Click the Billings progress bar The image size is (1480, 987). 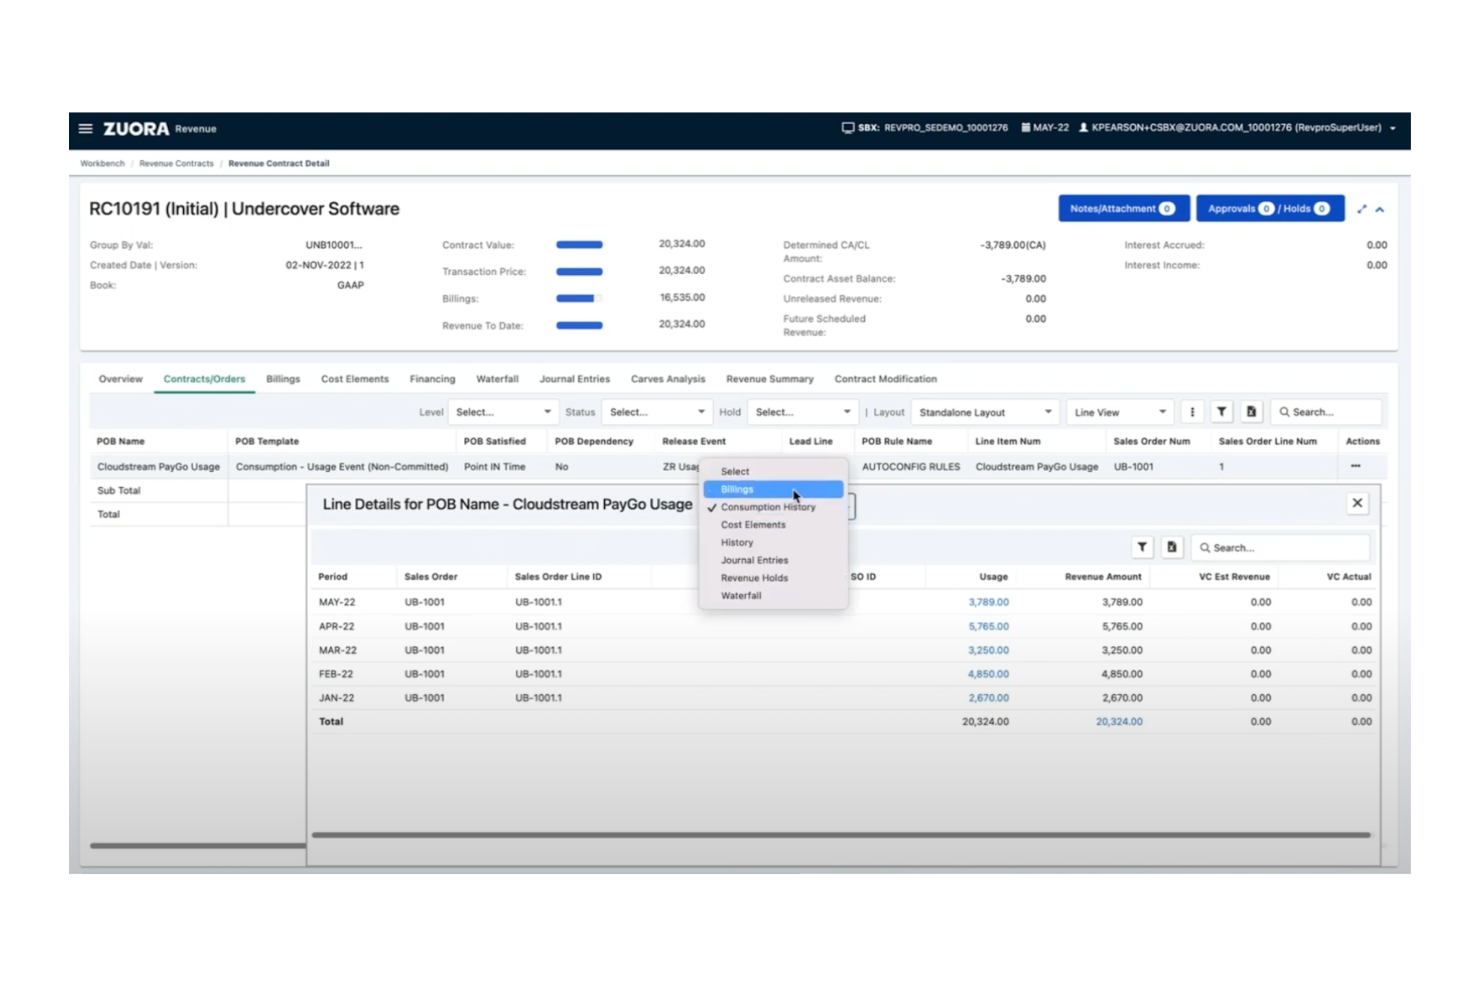coord(579,298)
